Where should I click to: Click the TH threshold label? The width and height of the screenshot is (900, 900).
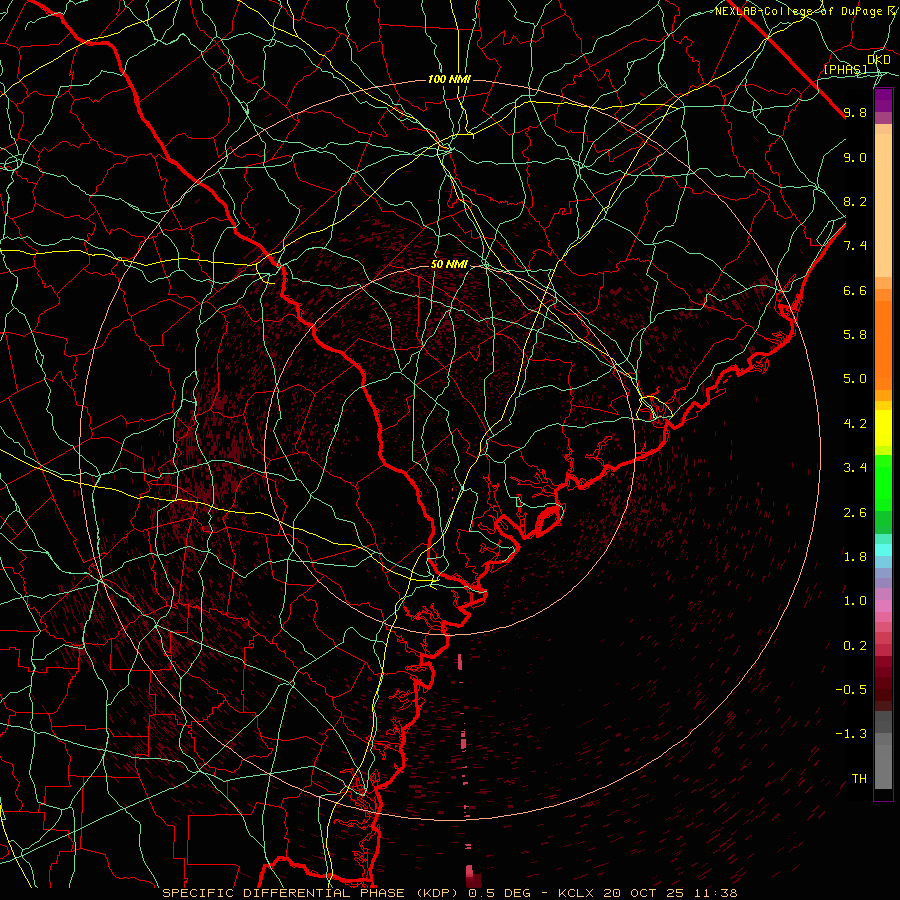tap(859, 779)
